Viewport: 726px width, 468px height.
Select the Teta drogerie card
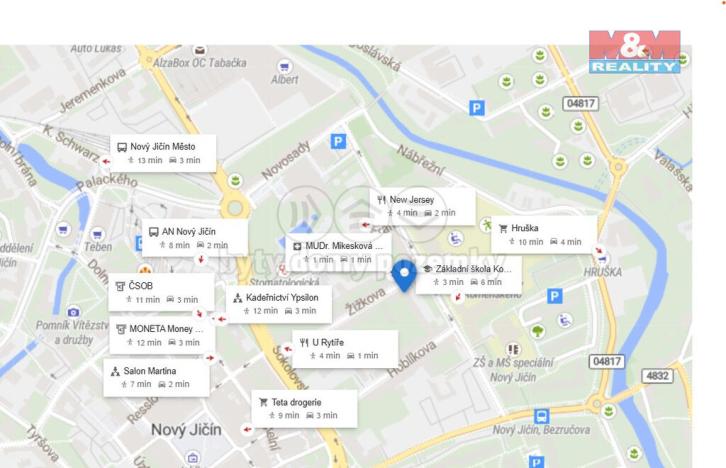coord(304,409)
